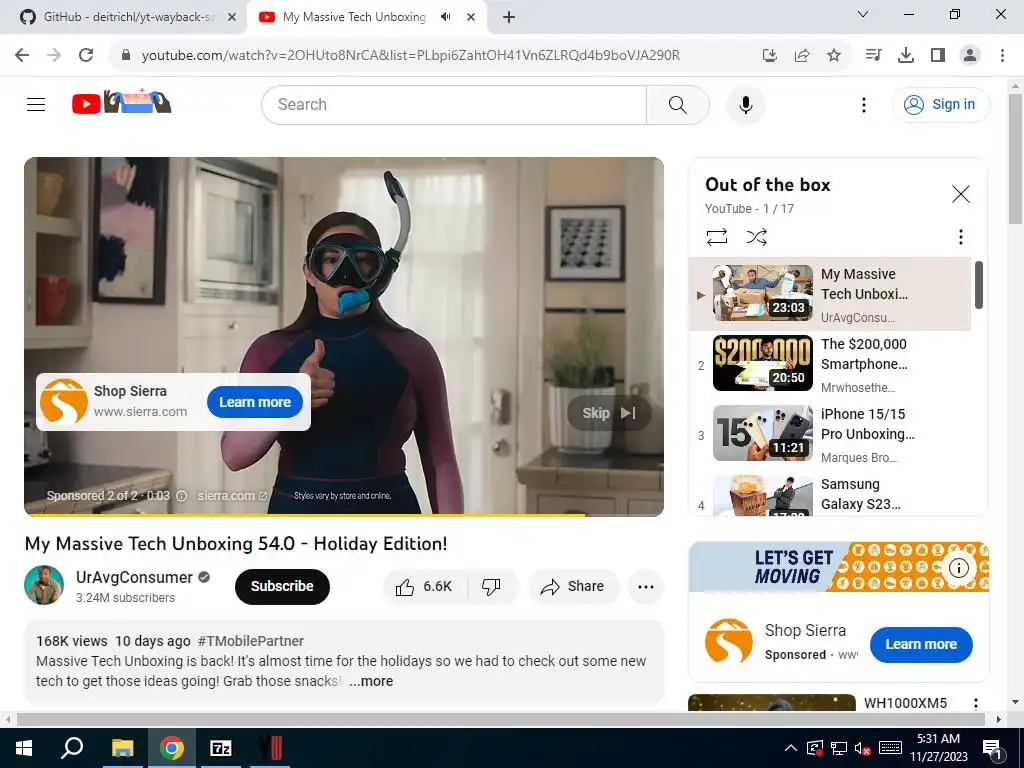The height and width of the screenshot is (768, 1024).
Task: Open YouTube settings three-dot menu in header
Action: [x=863, y=104]
